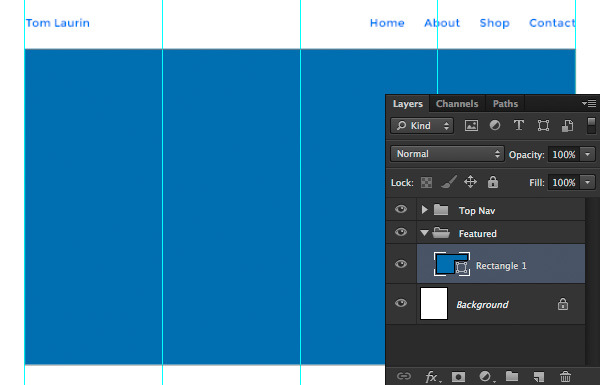This screenshot has height=385, width=600.
Task: Click the About nav link
Action: pos(442,23)
